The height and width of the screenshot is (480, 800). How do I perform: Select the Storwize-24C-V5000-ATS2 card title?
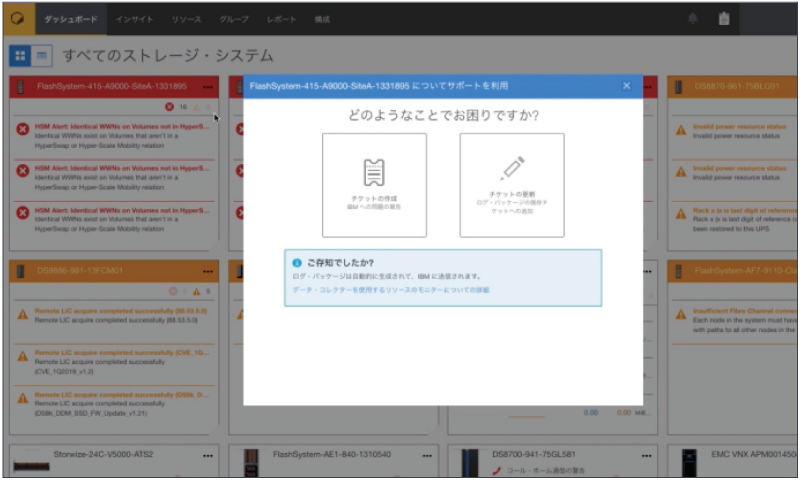coord(103,454)
